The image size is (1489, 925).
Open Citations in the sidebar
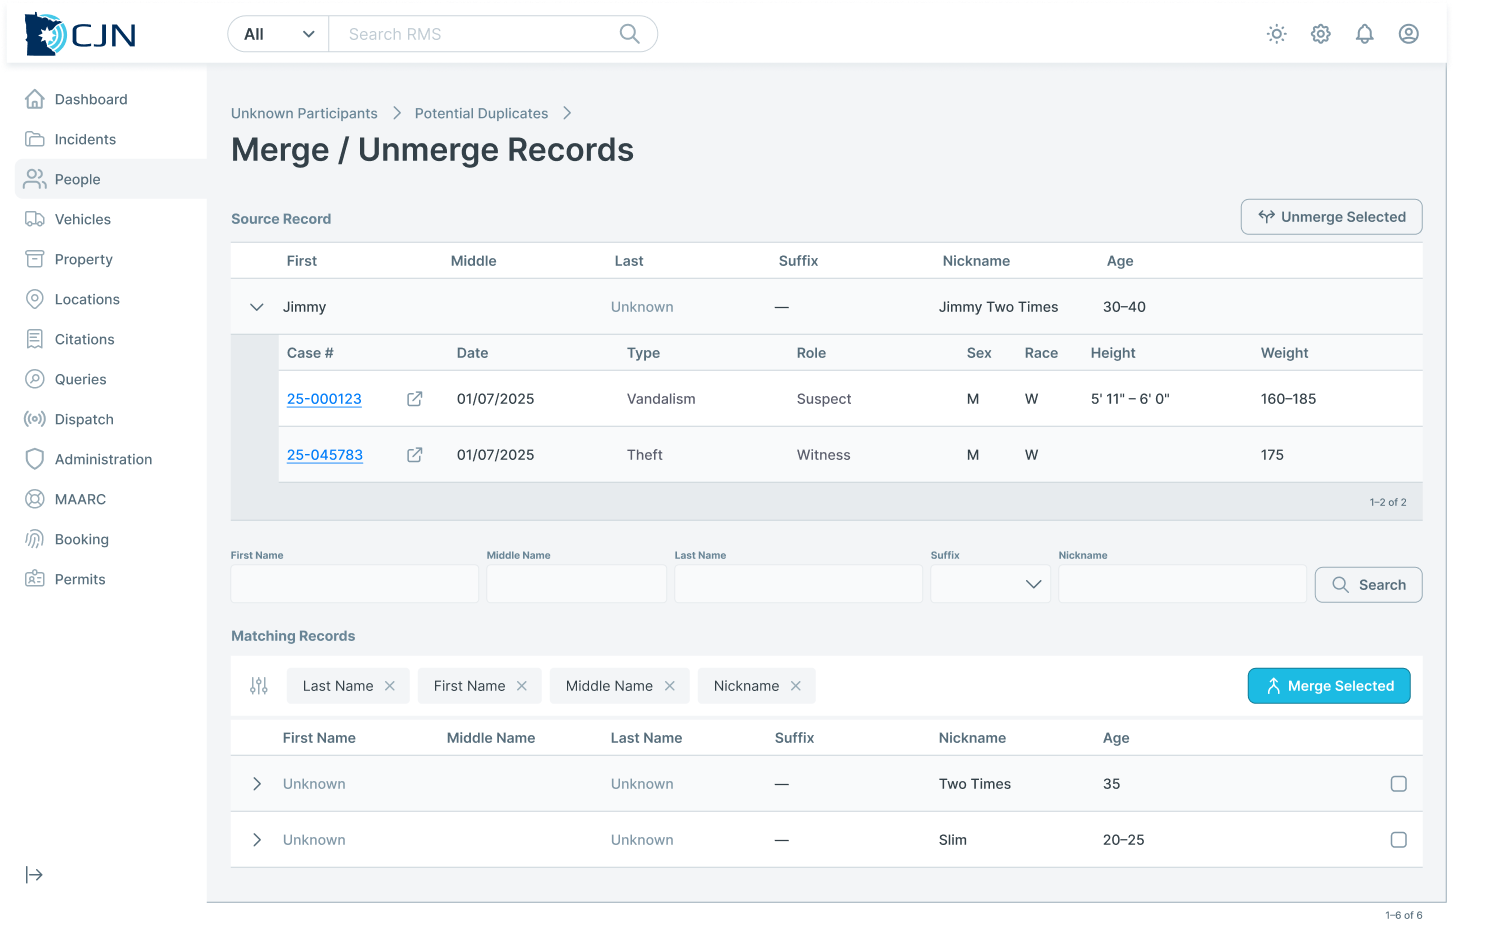111,339
